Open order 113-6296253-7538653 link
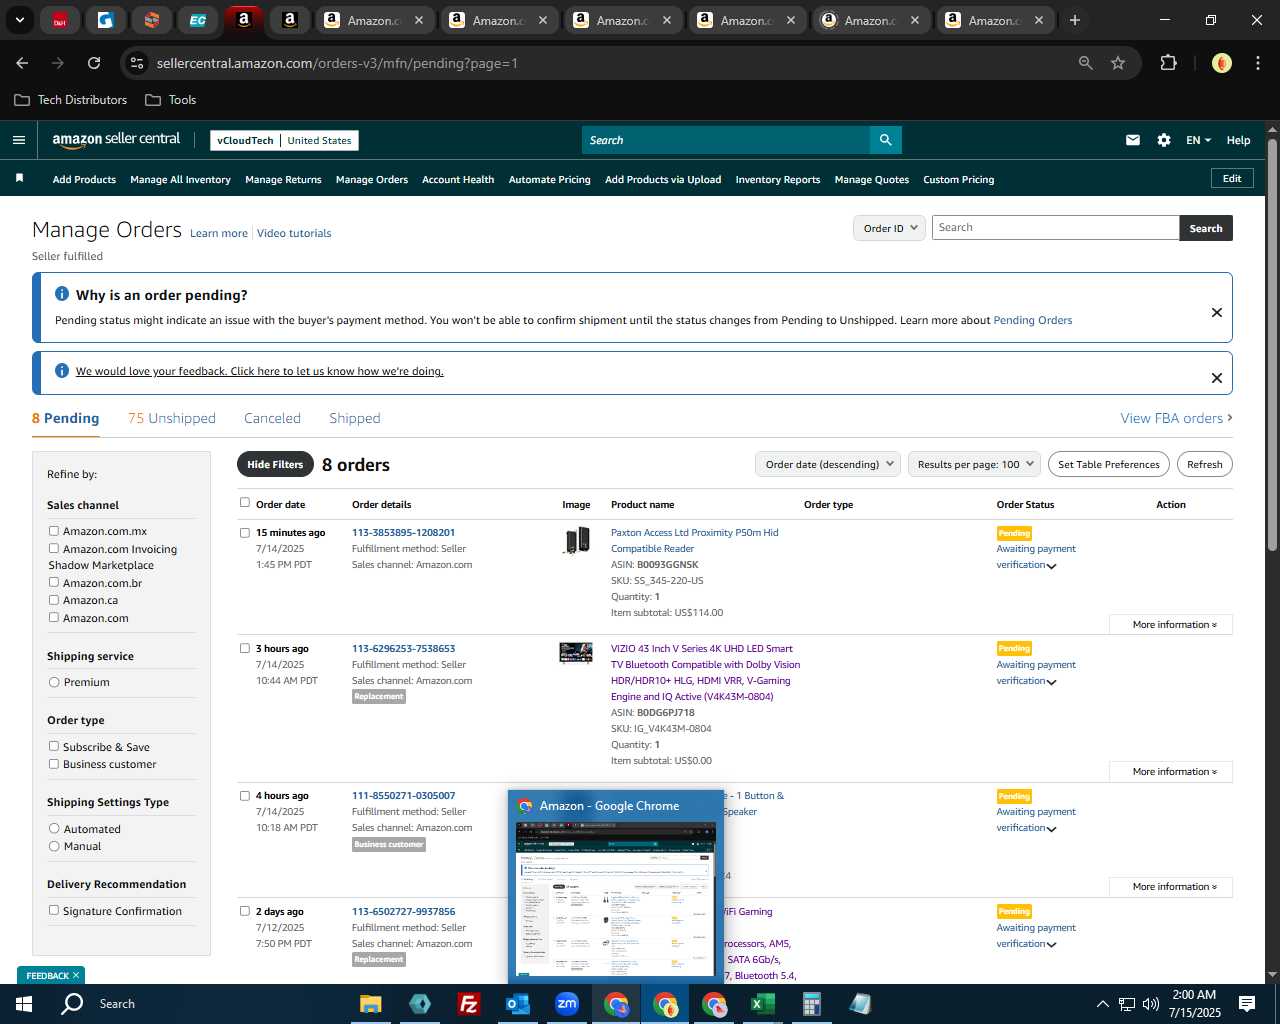Viewport: 1280px width, 1024px height. (403, 648)
